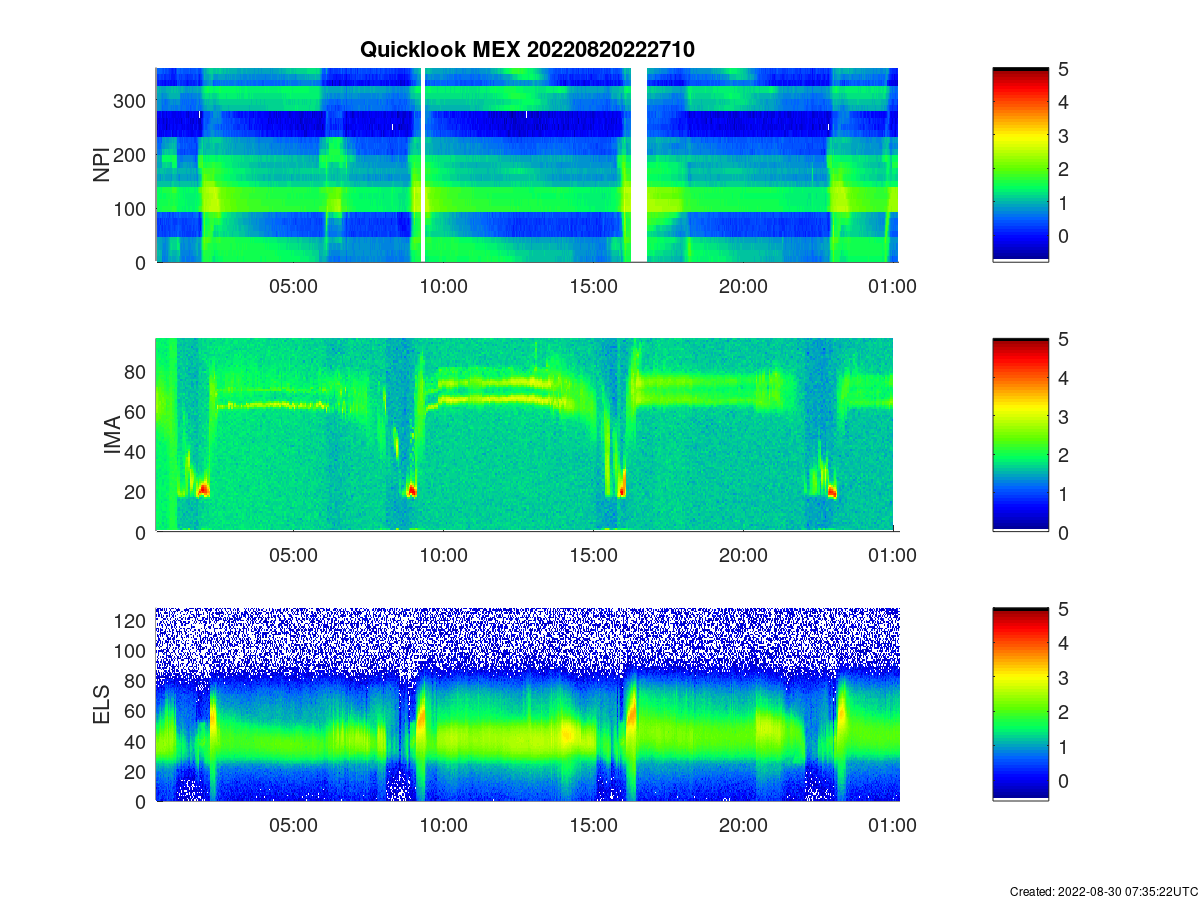This screenshot has height=900, width=1200.
Task: Click the 20:00 tick under the NPI plot
Action: pyautogui.click(x=743, y=286)
